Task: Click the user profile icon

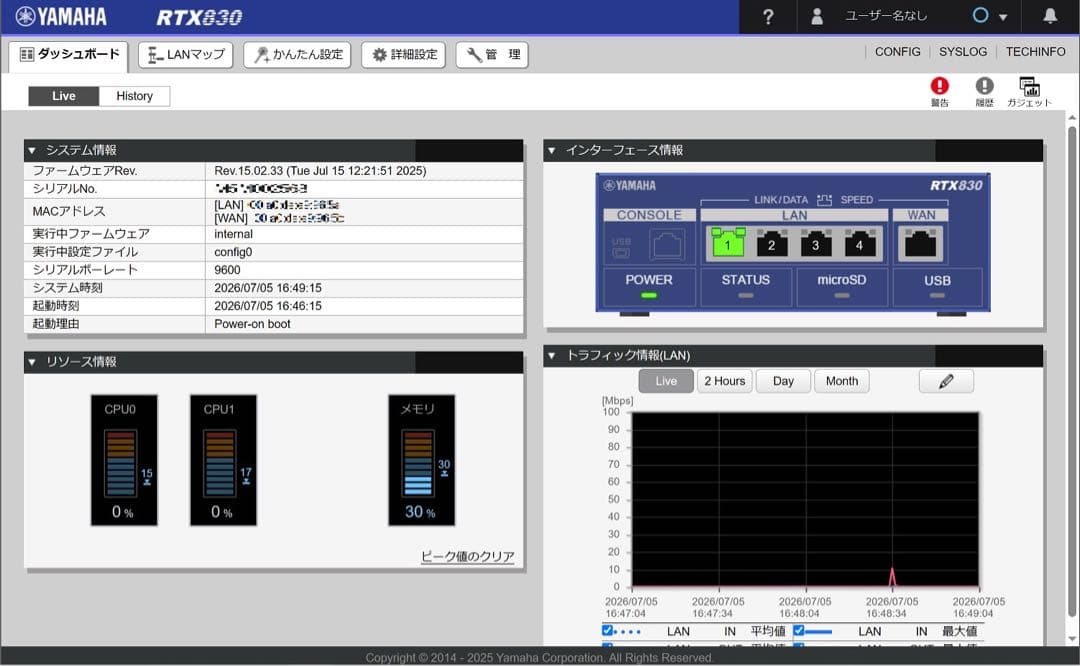Action: (817, 17)
